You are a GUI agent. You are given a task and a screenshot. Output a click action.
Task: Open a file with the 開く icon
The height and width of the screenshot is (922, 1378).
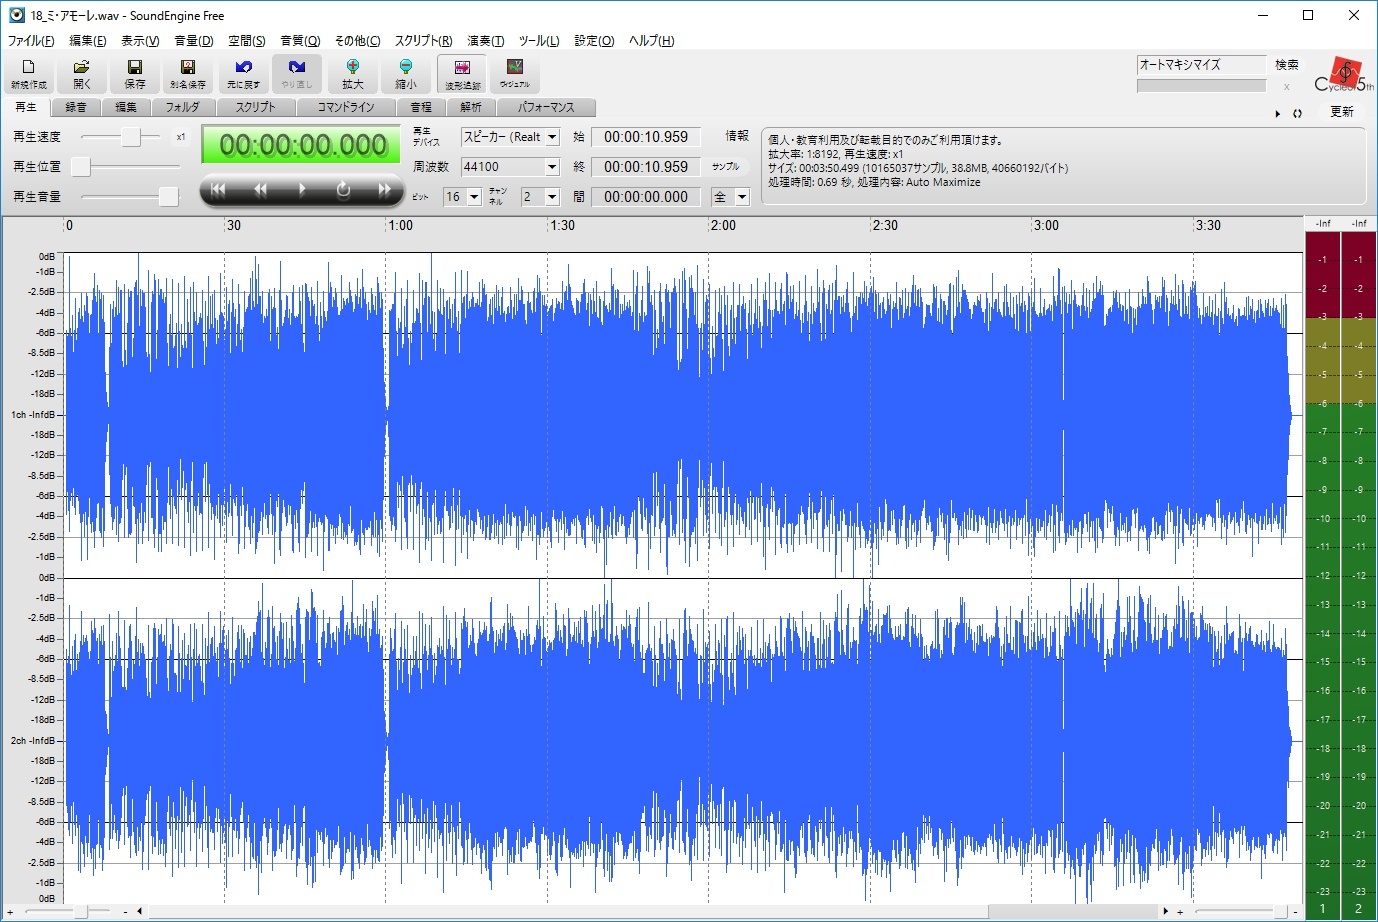coord(82,74)
